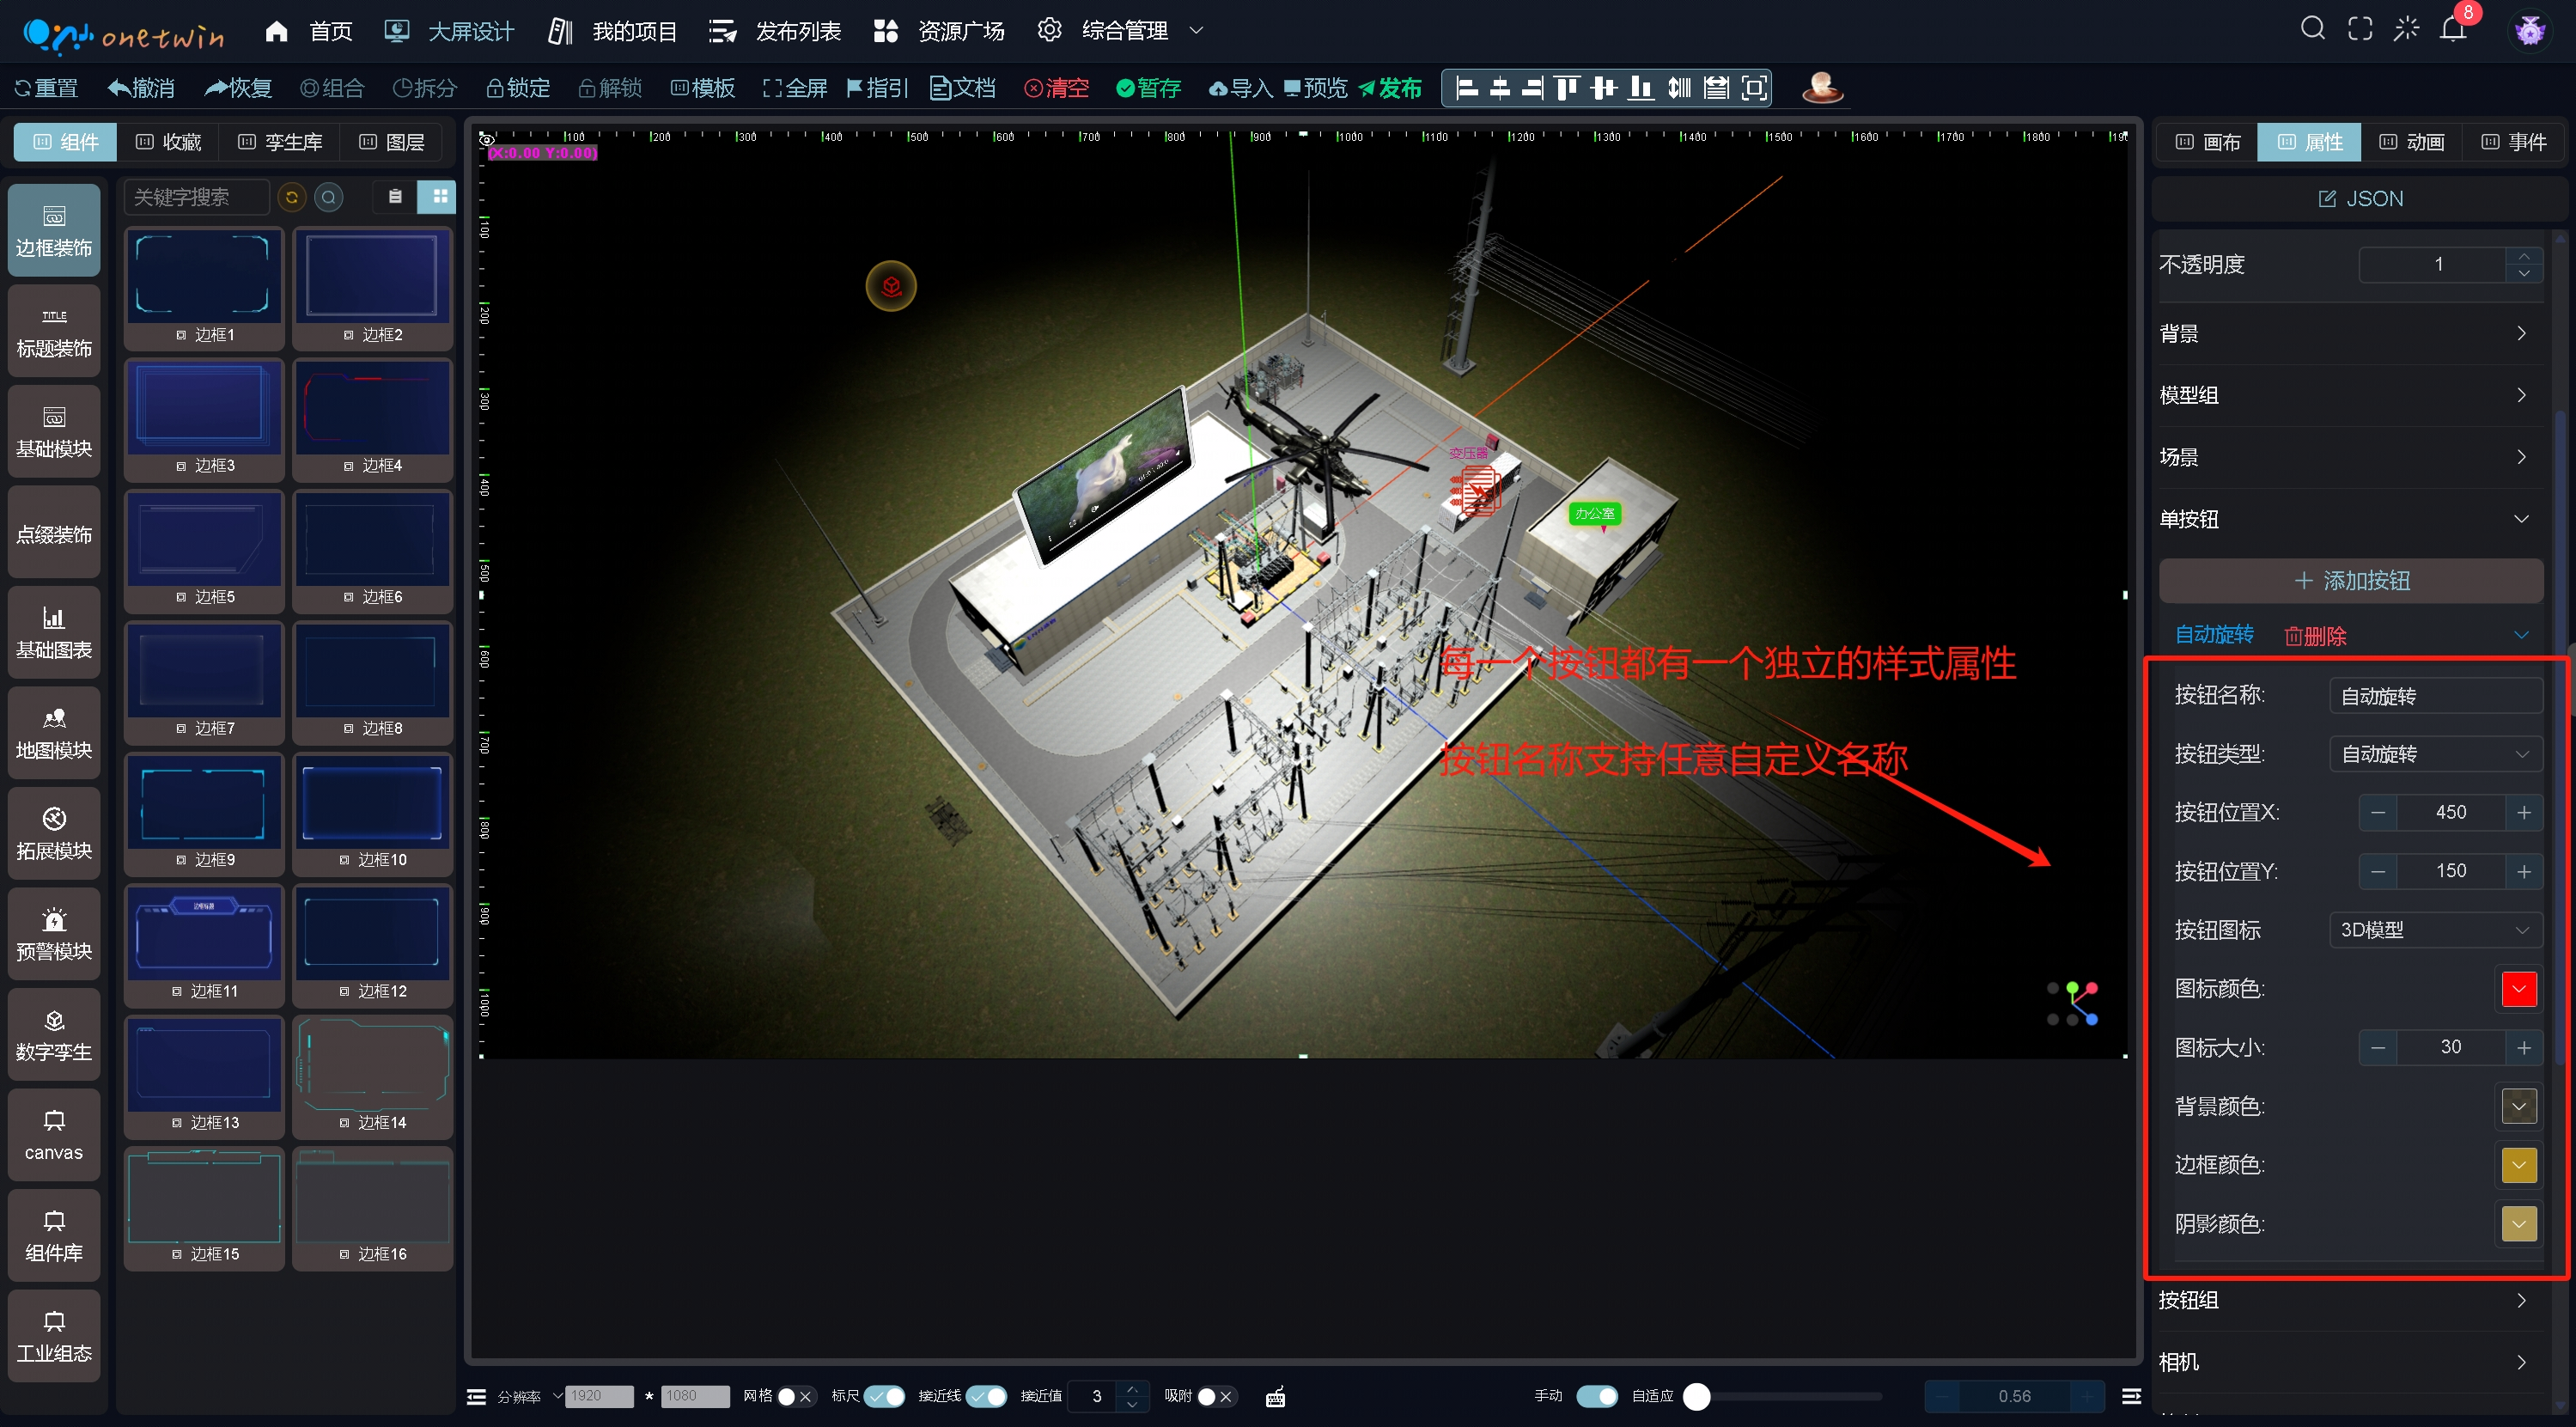This screenshot has width=2576, height=1427.
Task: Click the keyboard shortcuts icon in the status bar
Action: 1275,1397
